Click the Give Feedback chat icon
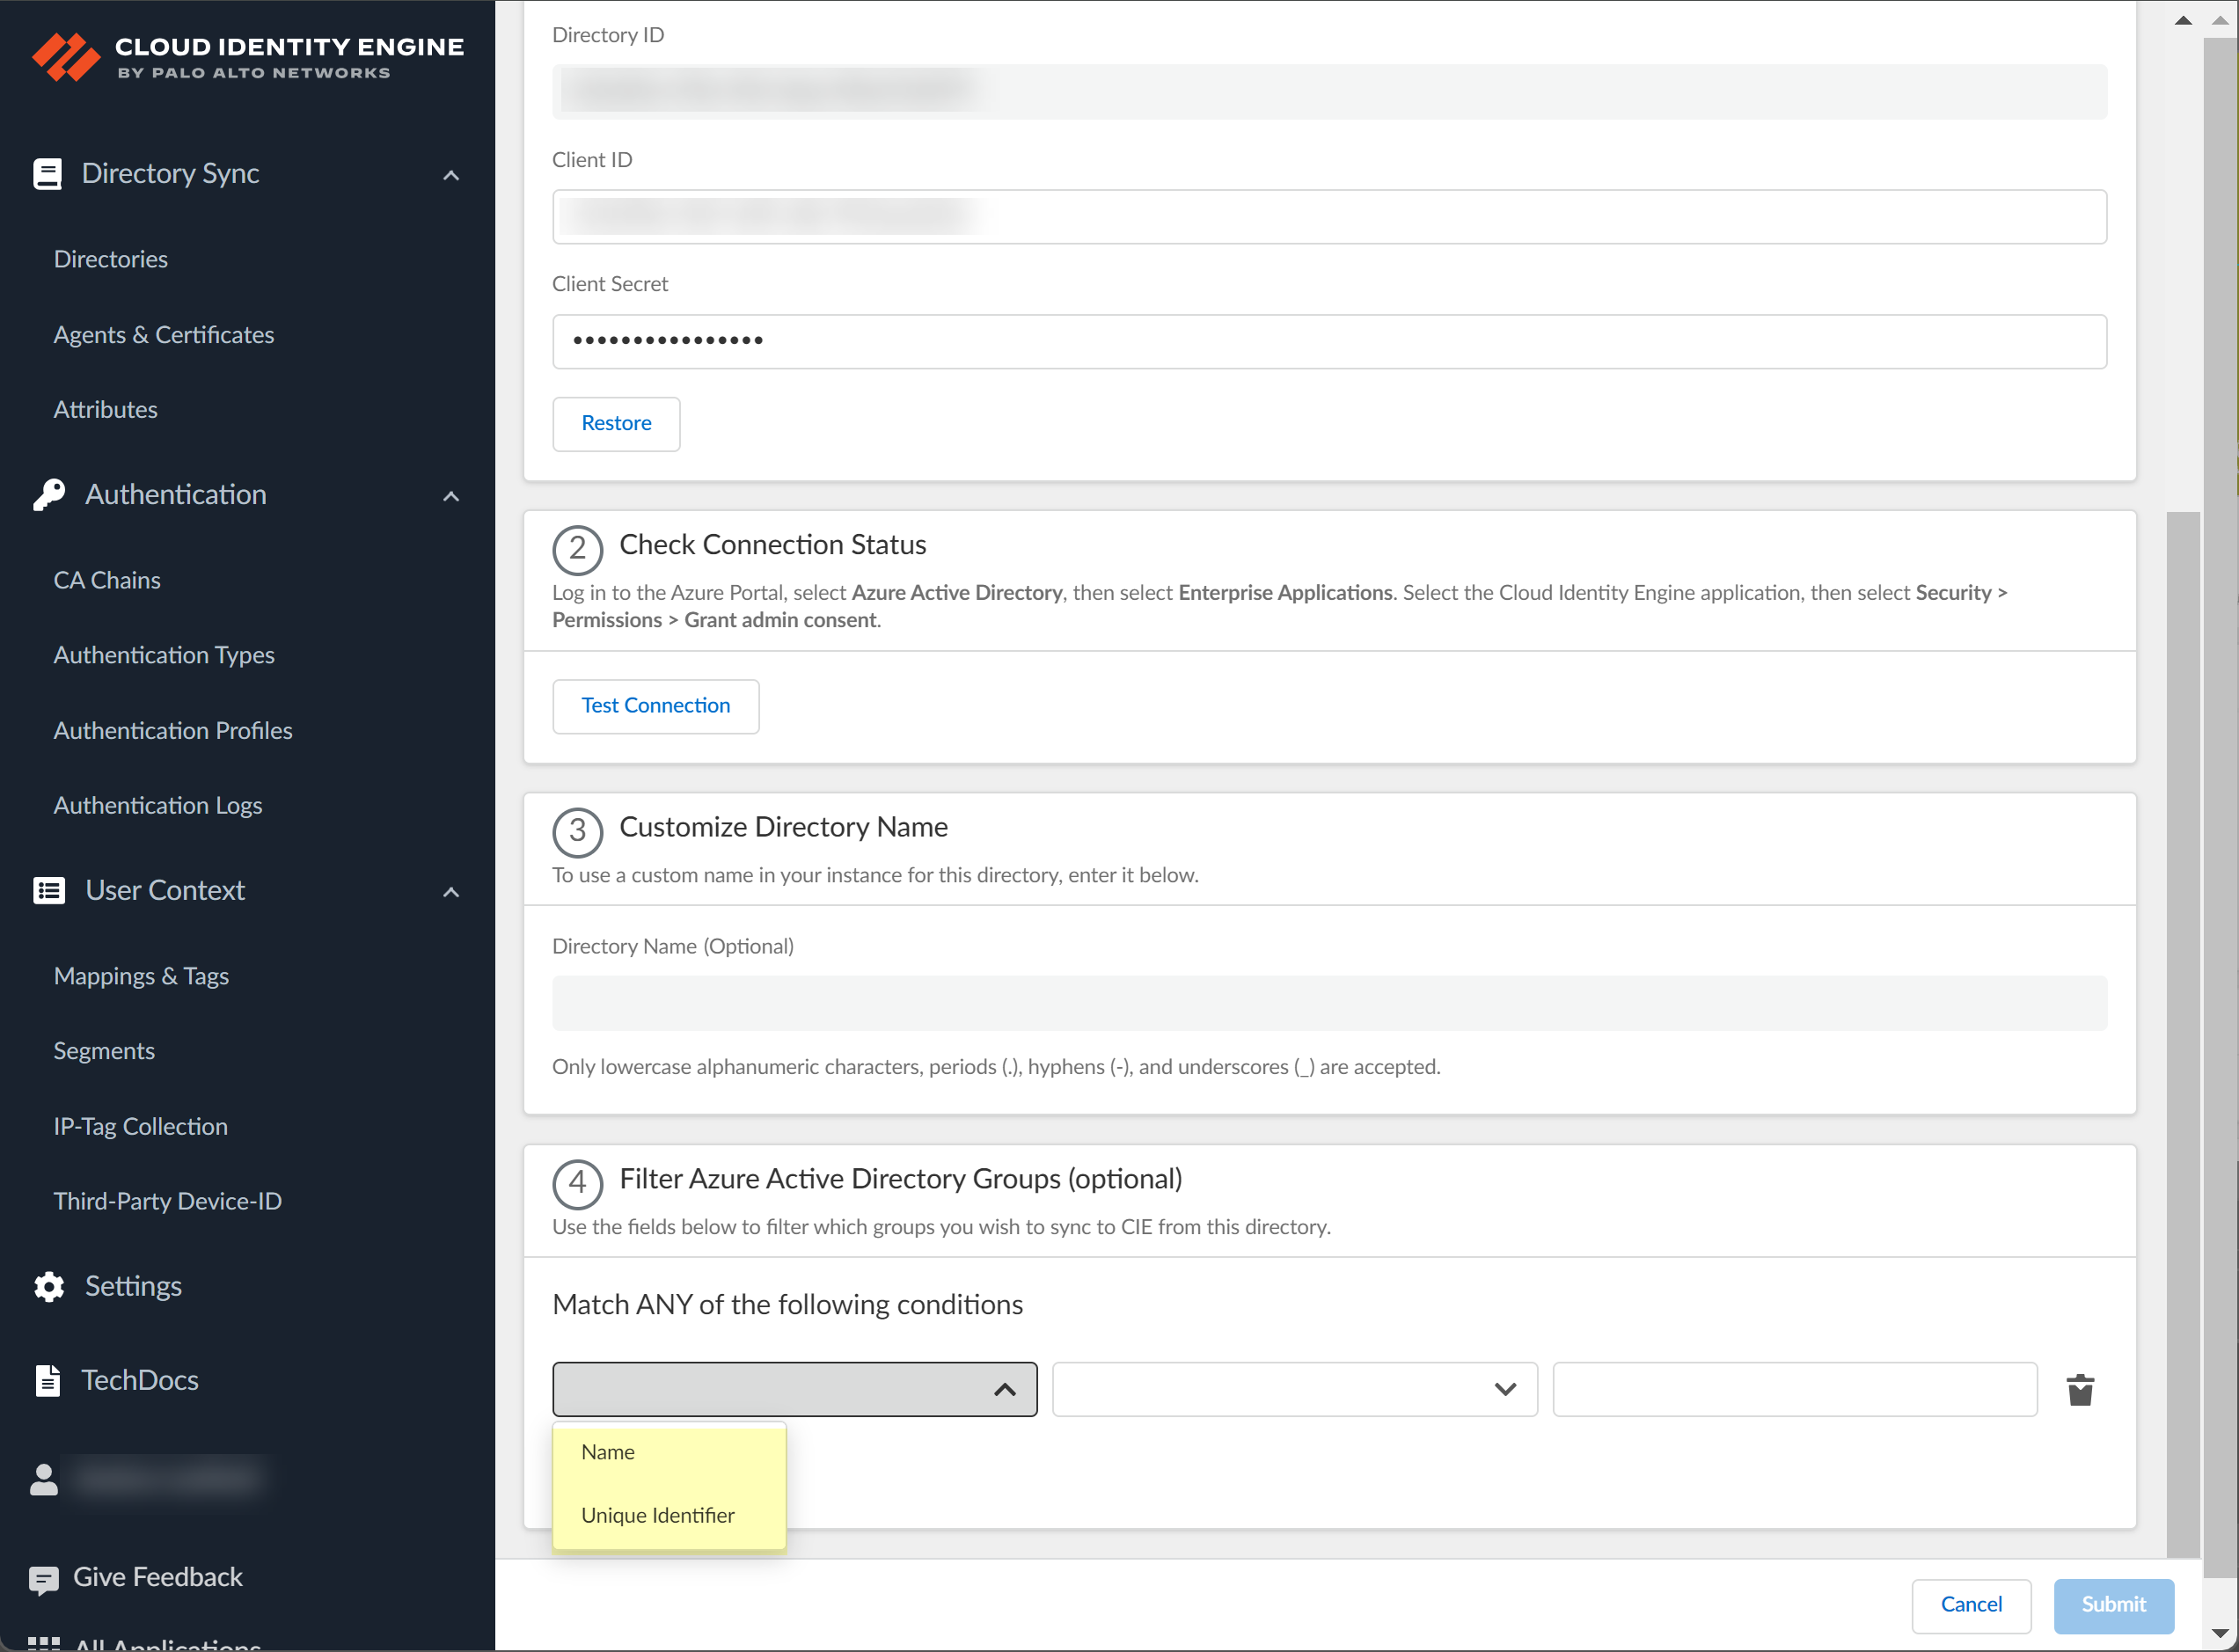2239x1652 pixels. [43, 1579]
